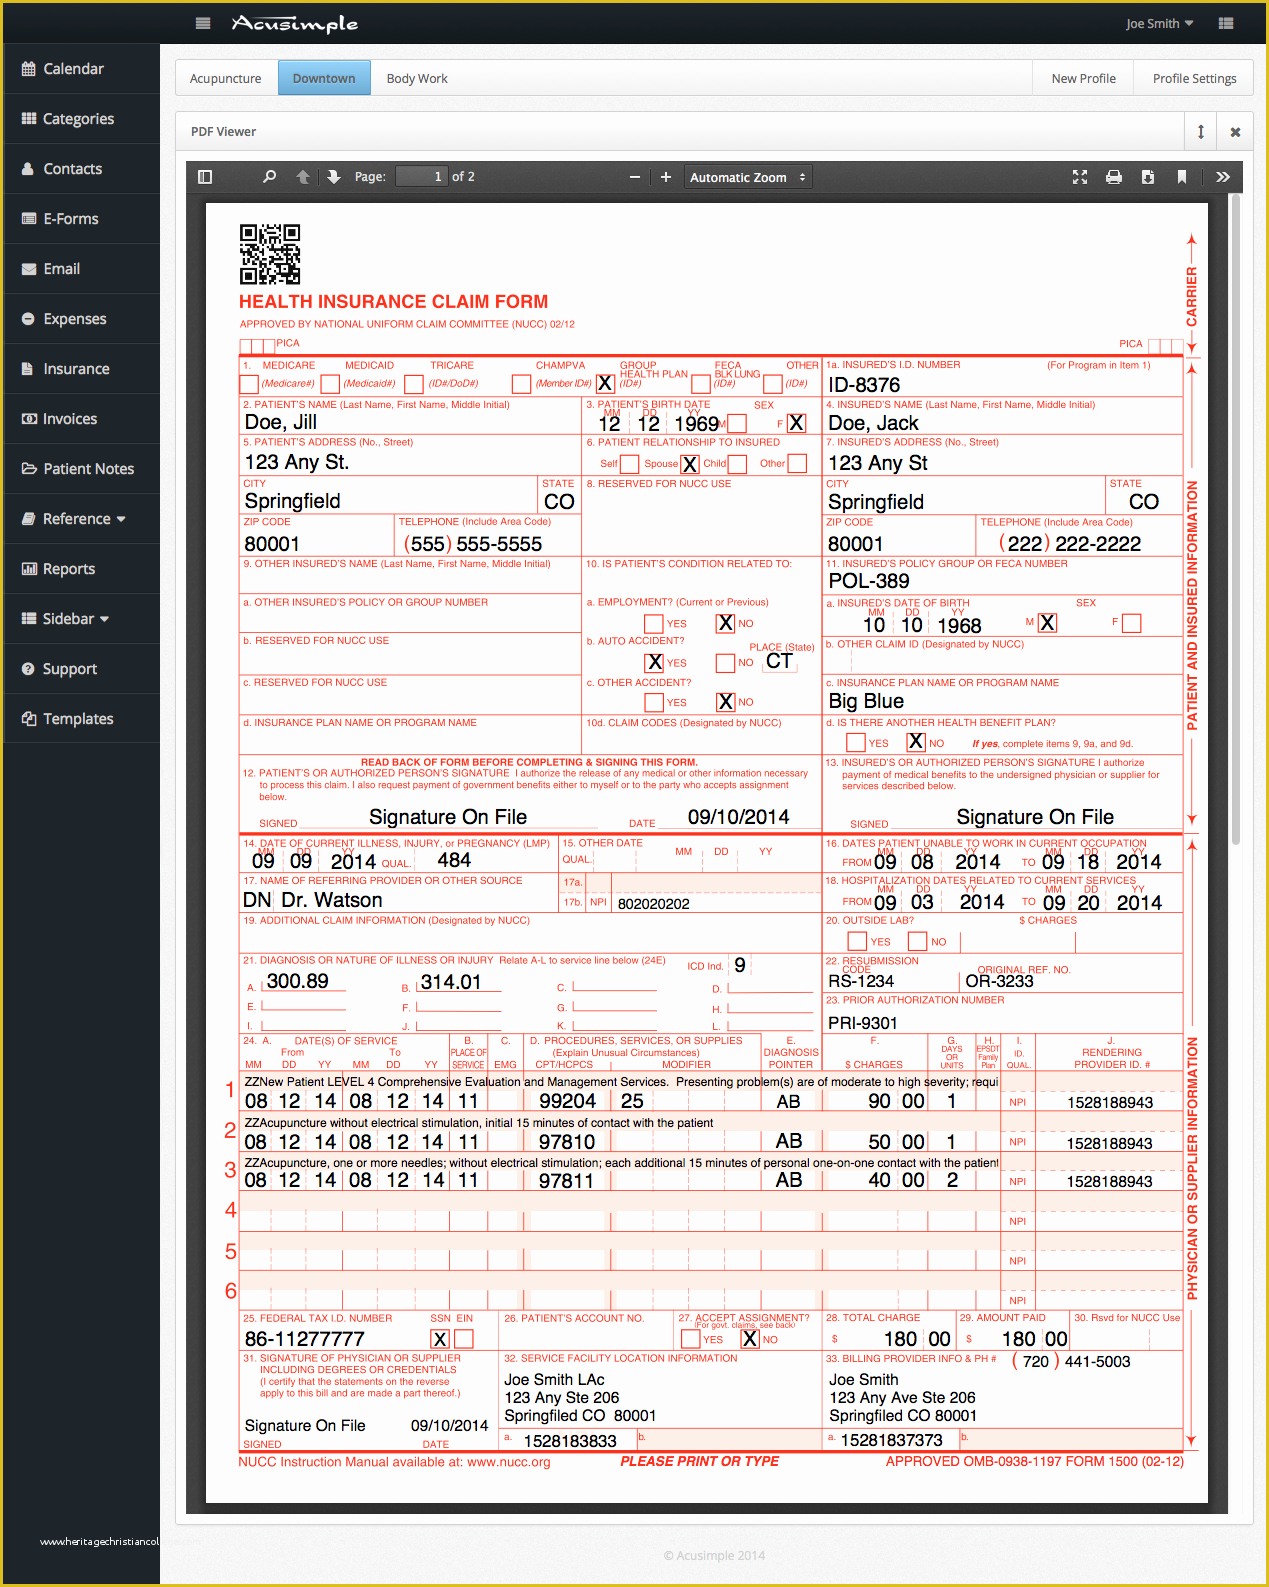Switch PDF to presentation fullscreen mode

point(1080,177)
